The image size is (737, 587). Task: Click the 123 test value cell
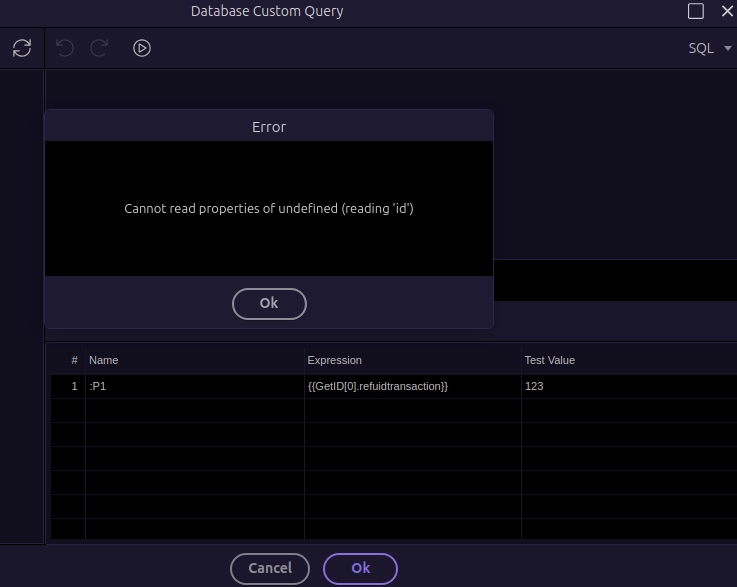click(x=629, y=386)
